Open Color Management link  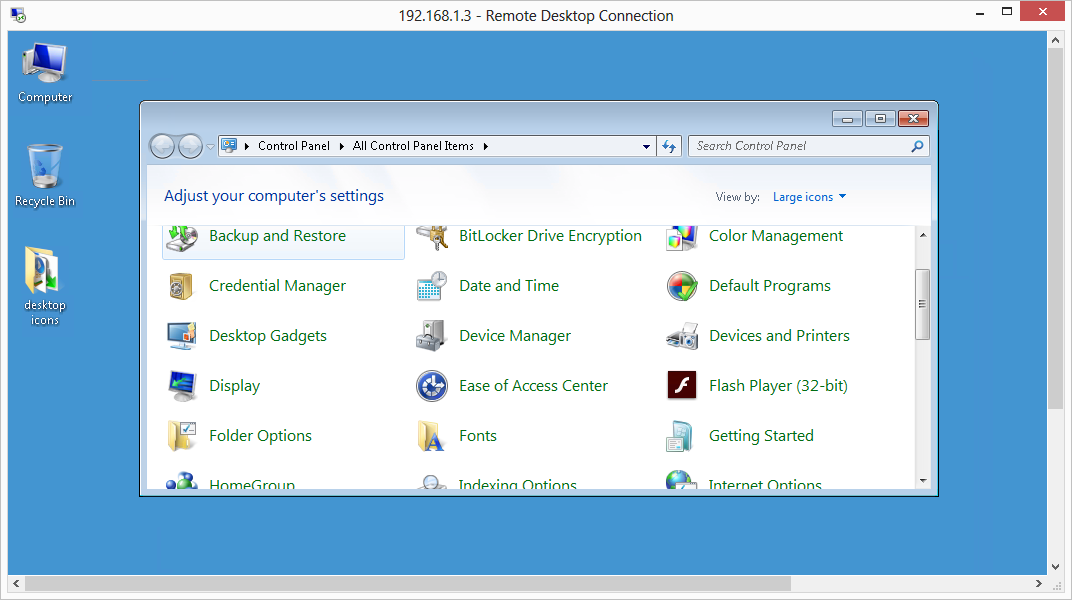point(776,236)
